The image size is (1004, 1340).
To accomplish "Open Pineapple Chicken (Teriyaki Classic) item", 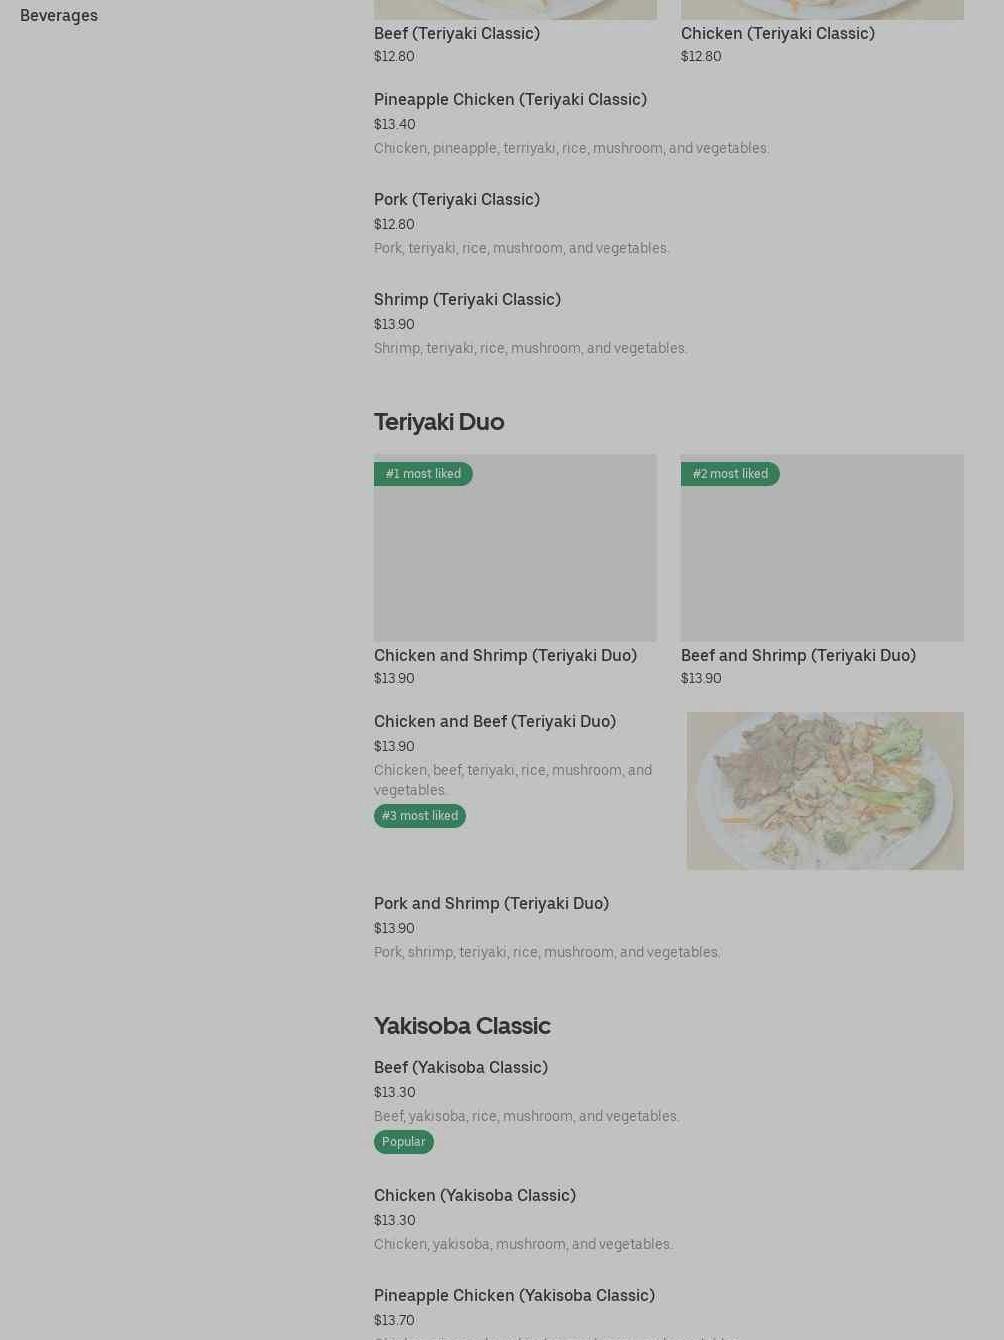I will [x=510, y=99].
